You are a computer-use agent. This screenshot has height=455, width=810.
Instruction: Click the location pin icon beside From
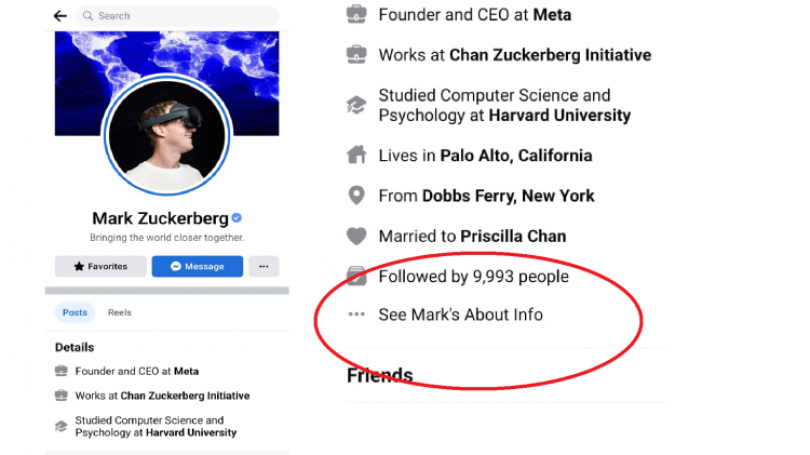coord(356,196)
